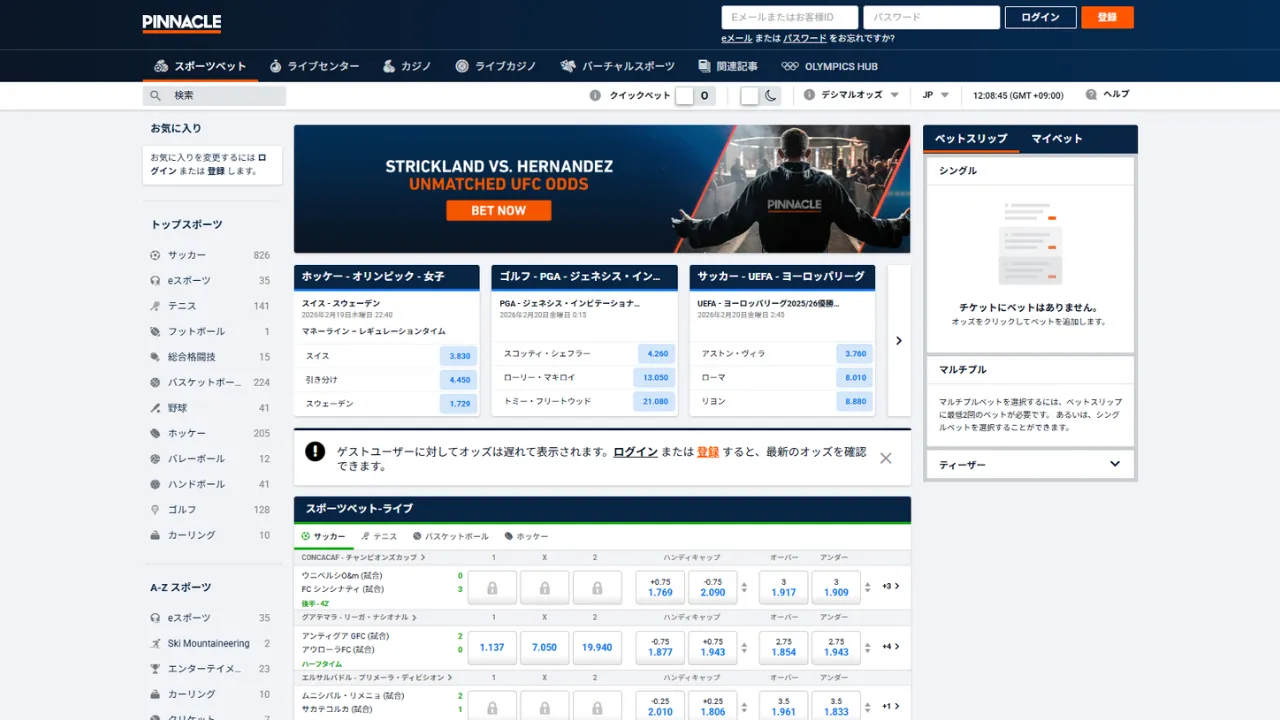Open the Live Casino menu item

(496, 66)
